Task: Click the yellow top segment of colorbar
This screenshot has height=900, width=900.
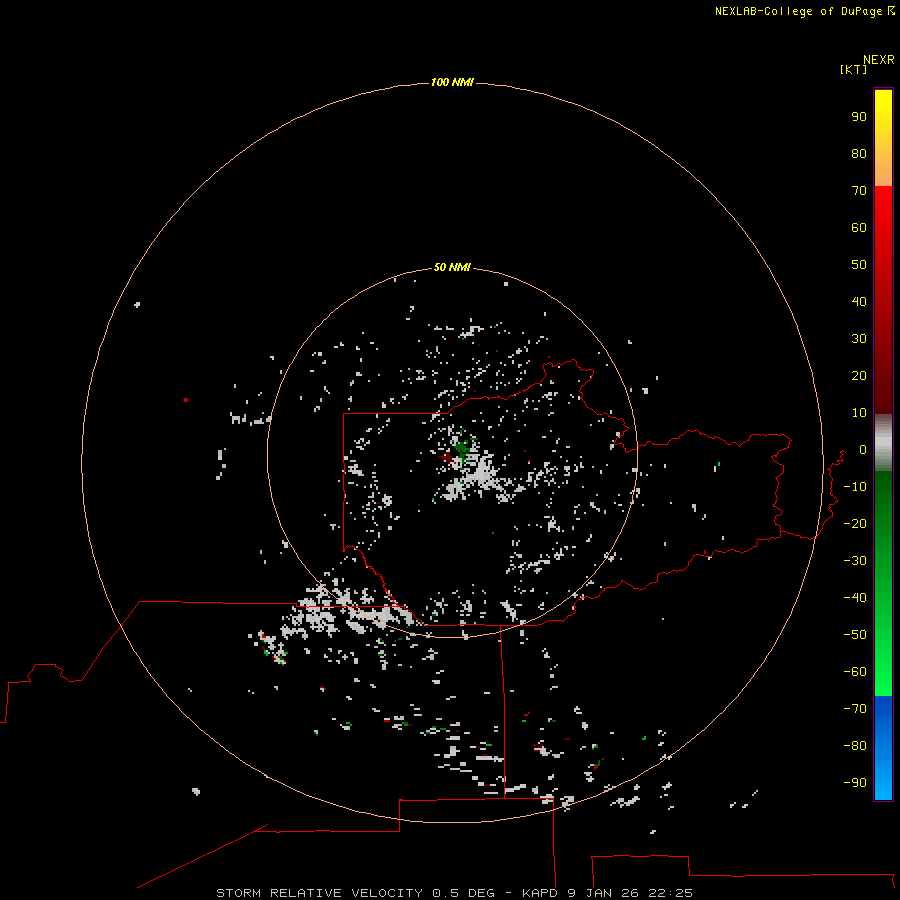Action: click(883, 138)
